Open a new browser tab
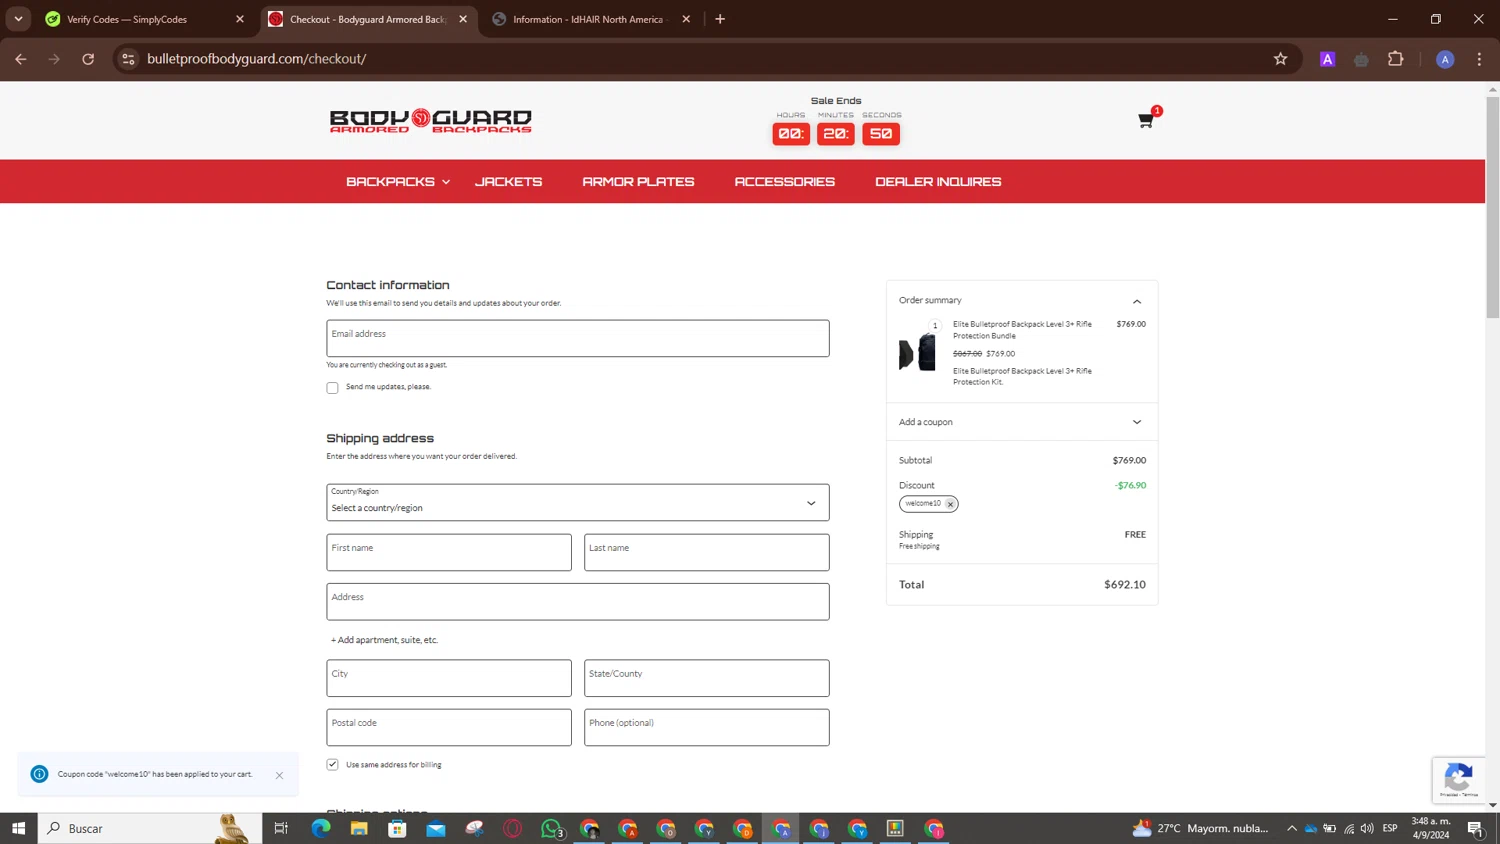This screenshot has height=844, width=1500. pyautogui.click(x=720, y=19)
